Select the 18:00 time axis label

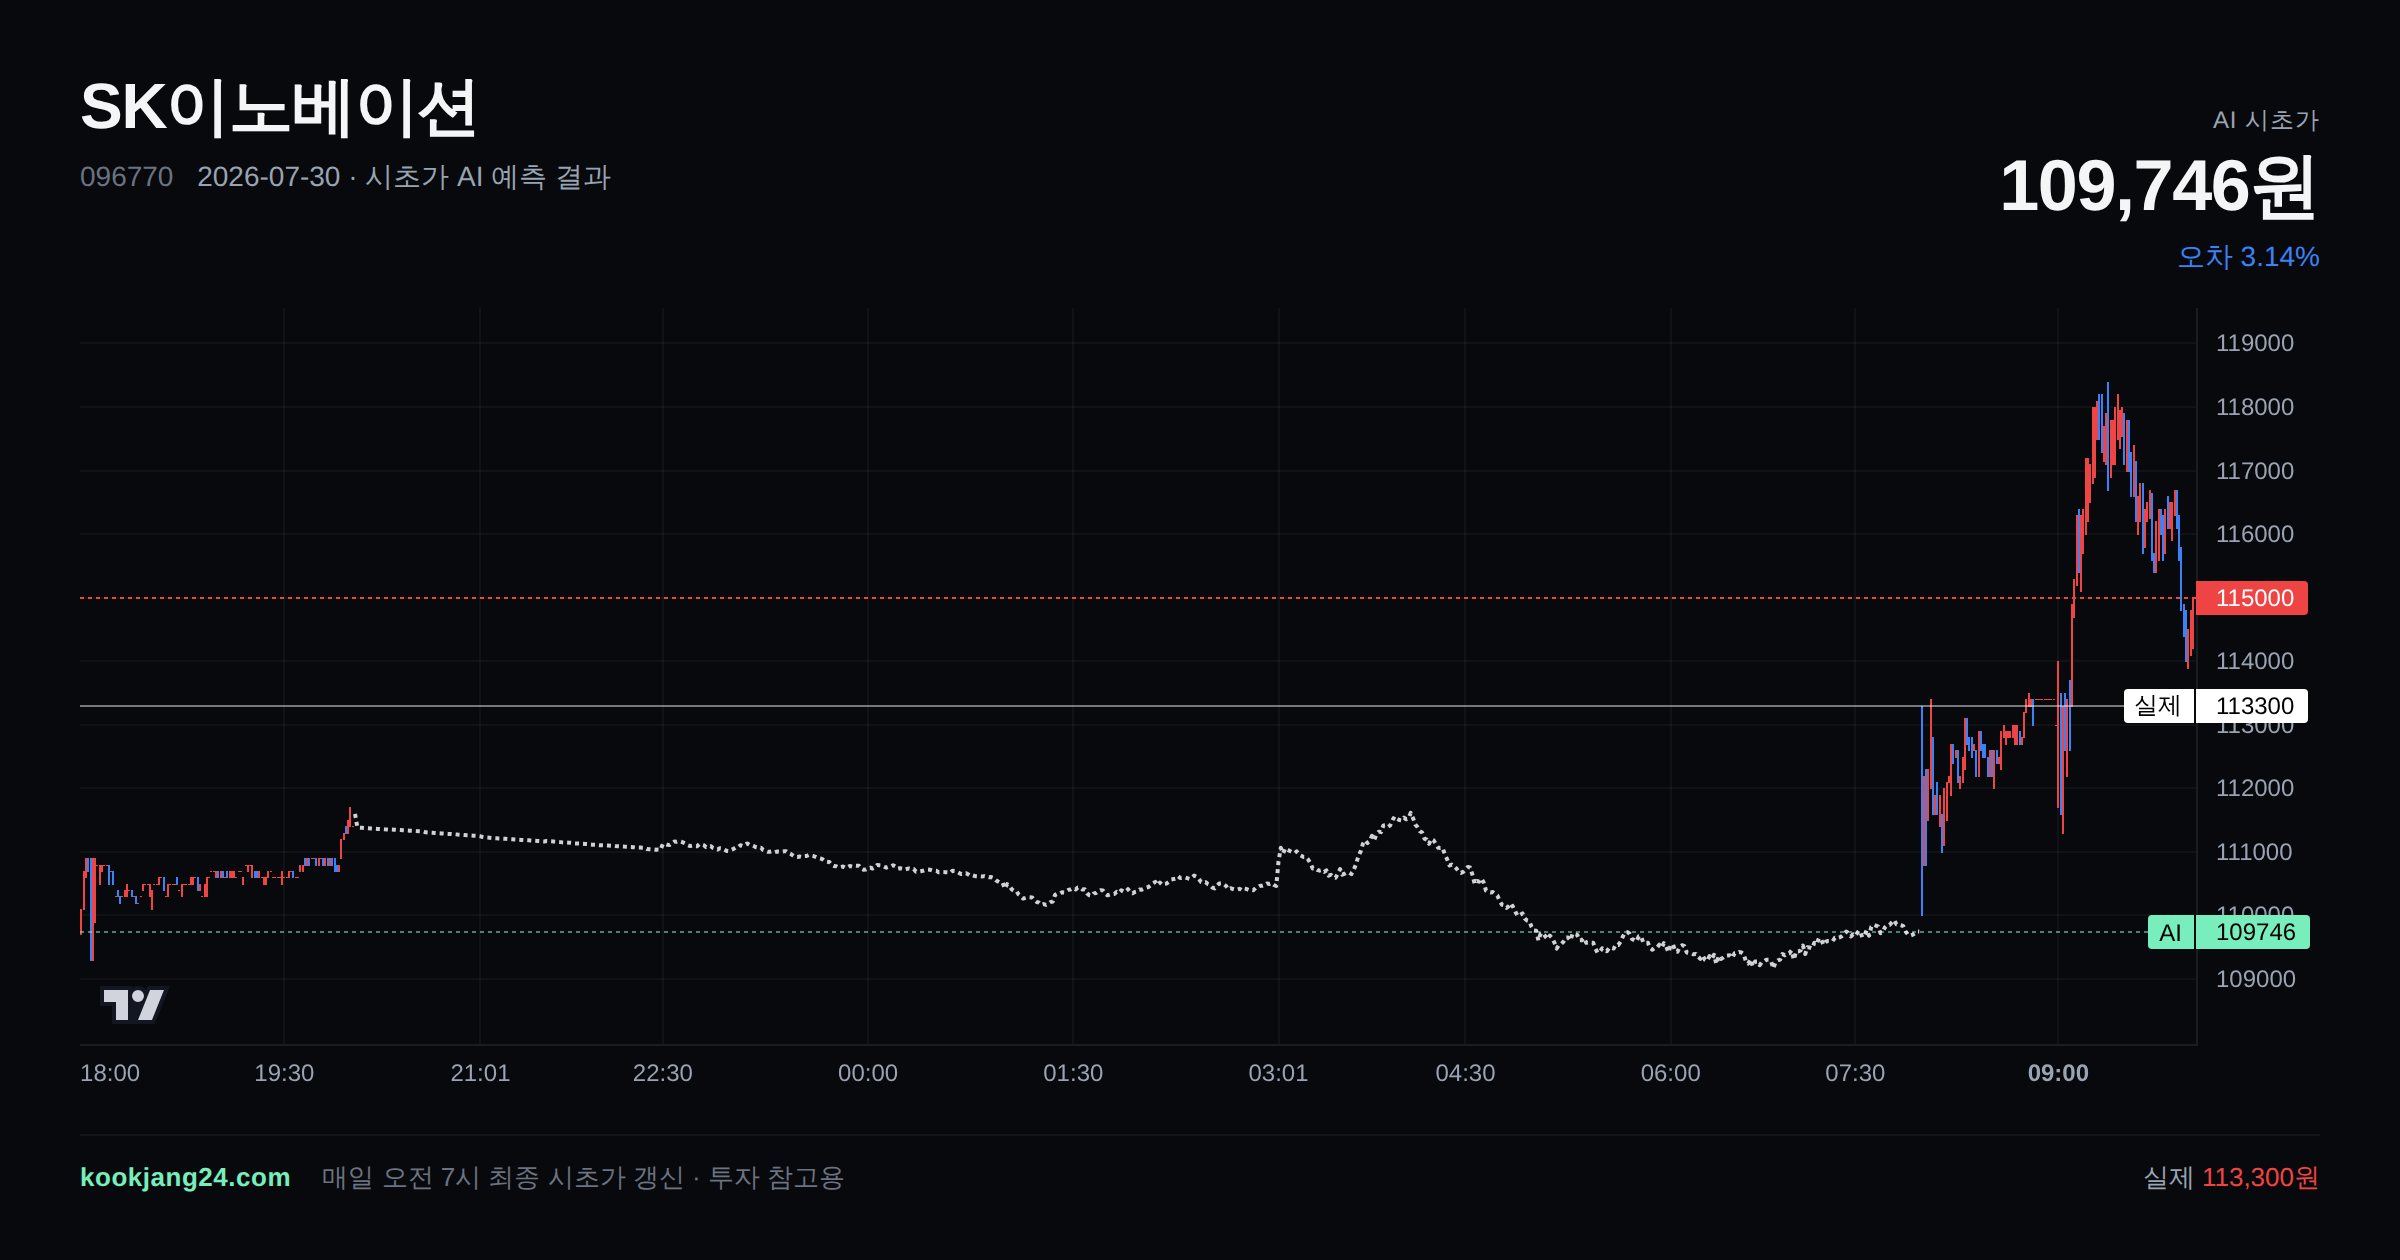coord(110,1073)
